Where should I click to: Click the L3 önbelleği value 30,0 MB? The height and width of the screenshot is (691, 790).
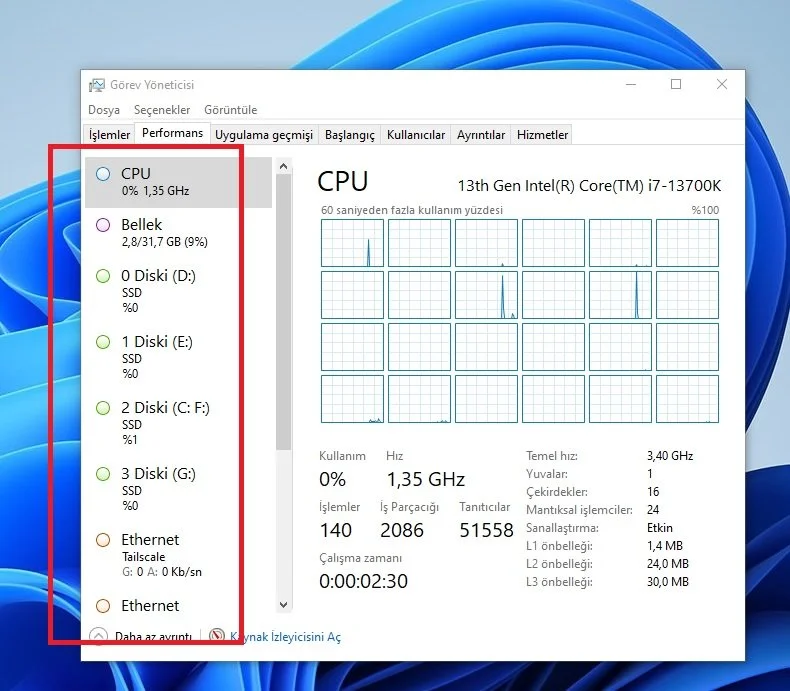pyautogui.click(x=668, y=582)
